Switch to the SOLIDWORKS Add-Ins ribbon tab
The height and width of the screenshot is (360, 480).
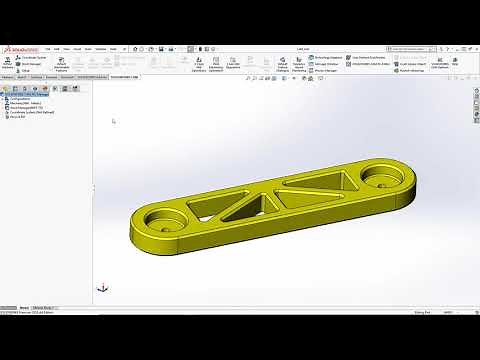pos(92,77)
